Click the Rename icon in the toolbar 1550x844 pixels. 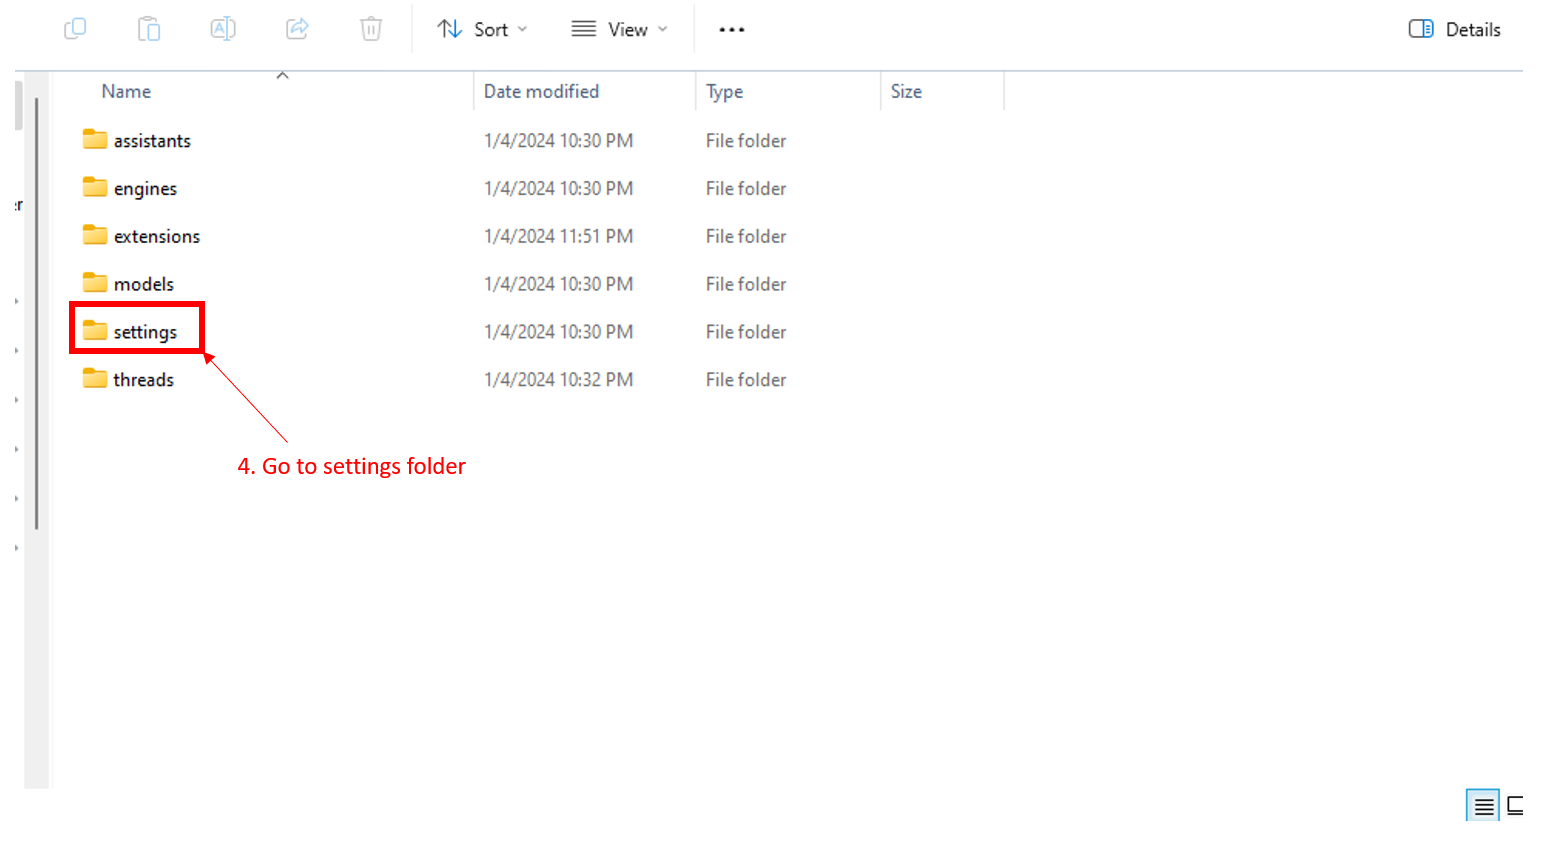(223, 29)
